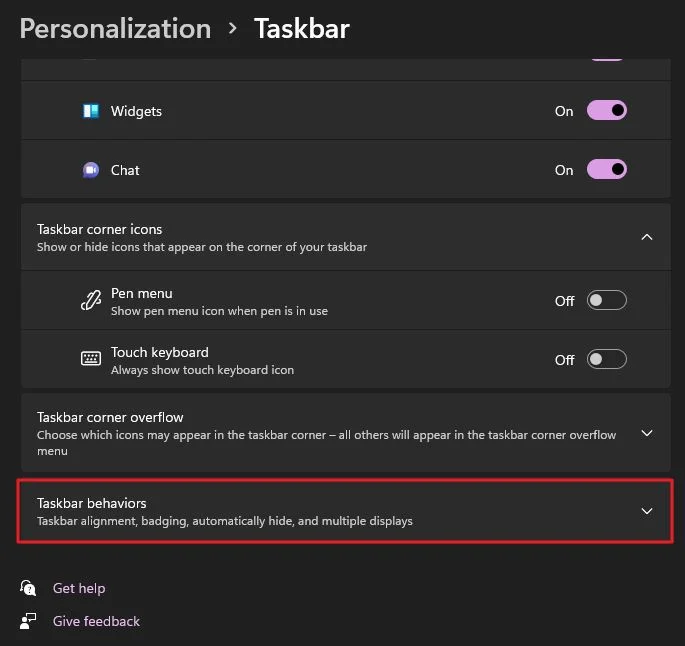Enable the Pen menu toggle
Viewport: 685px width, 646px height.
point(606,301)
